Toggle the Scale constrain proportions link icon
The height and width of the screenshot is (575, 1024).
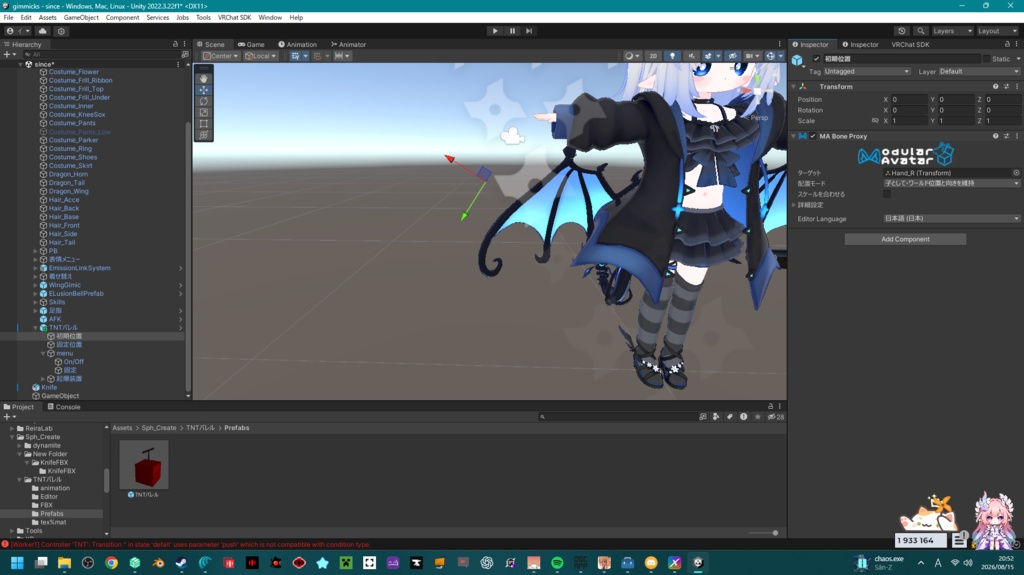coord(875,121)
